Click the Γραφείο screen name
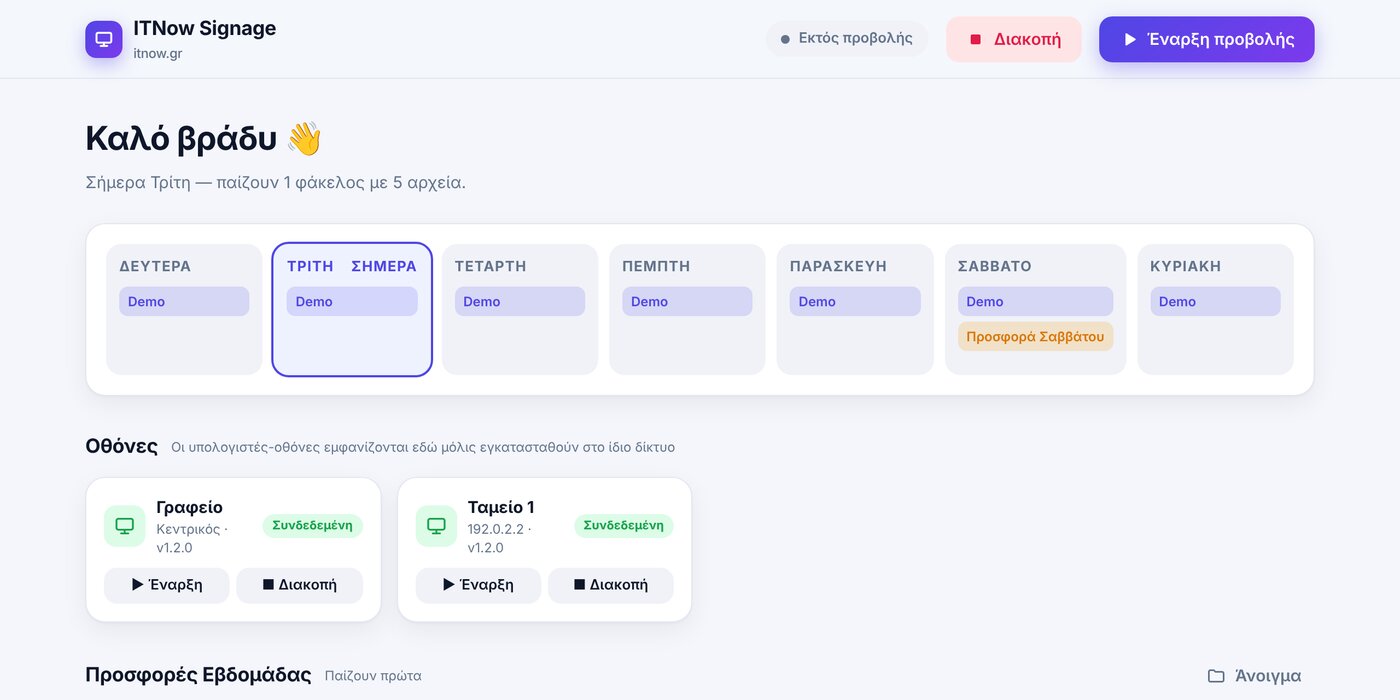 point(190,507)
